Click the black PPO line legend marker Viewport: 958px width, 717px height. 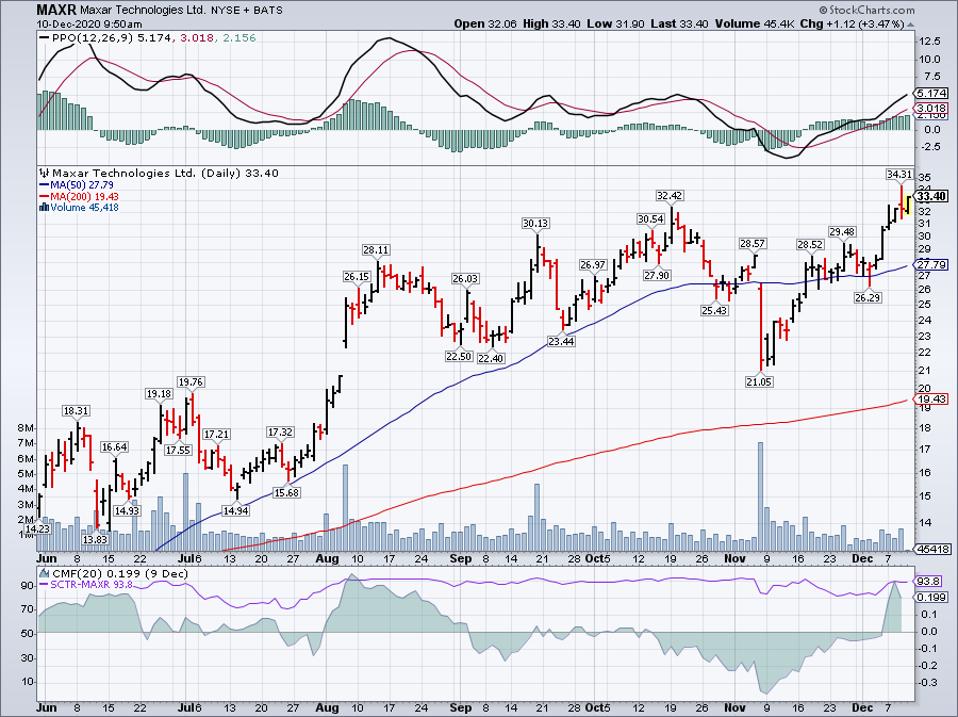coord(44,38)
